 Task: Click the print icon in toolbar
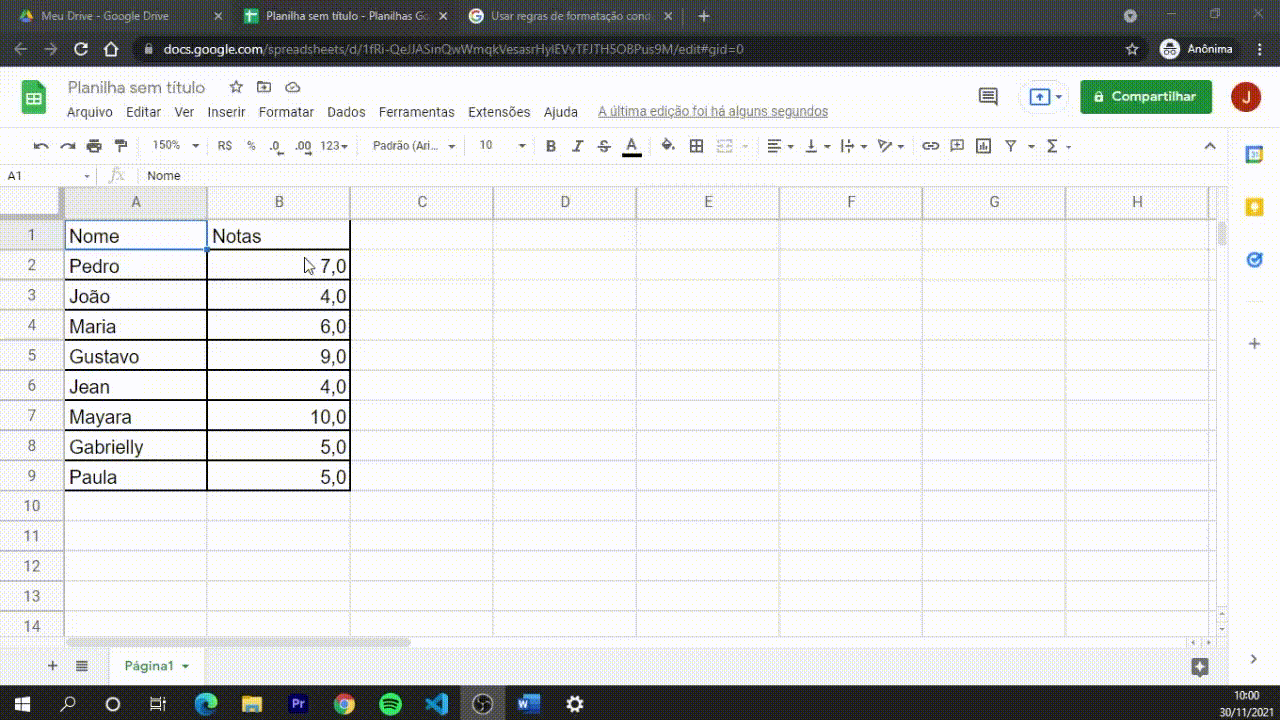pos(94,146)
